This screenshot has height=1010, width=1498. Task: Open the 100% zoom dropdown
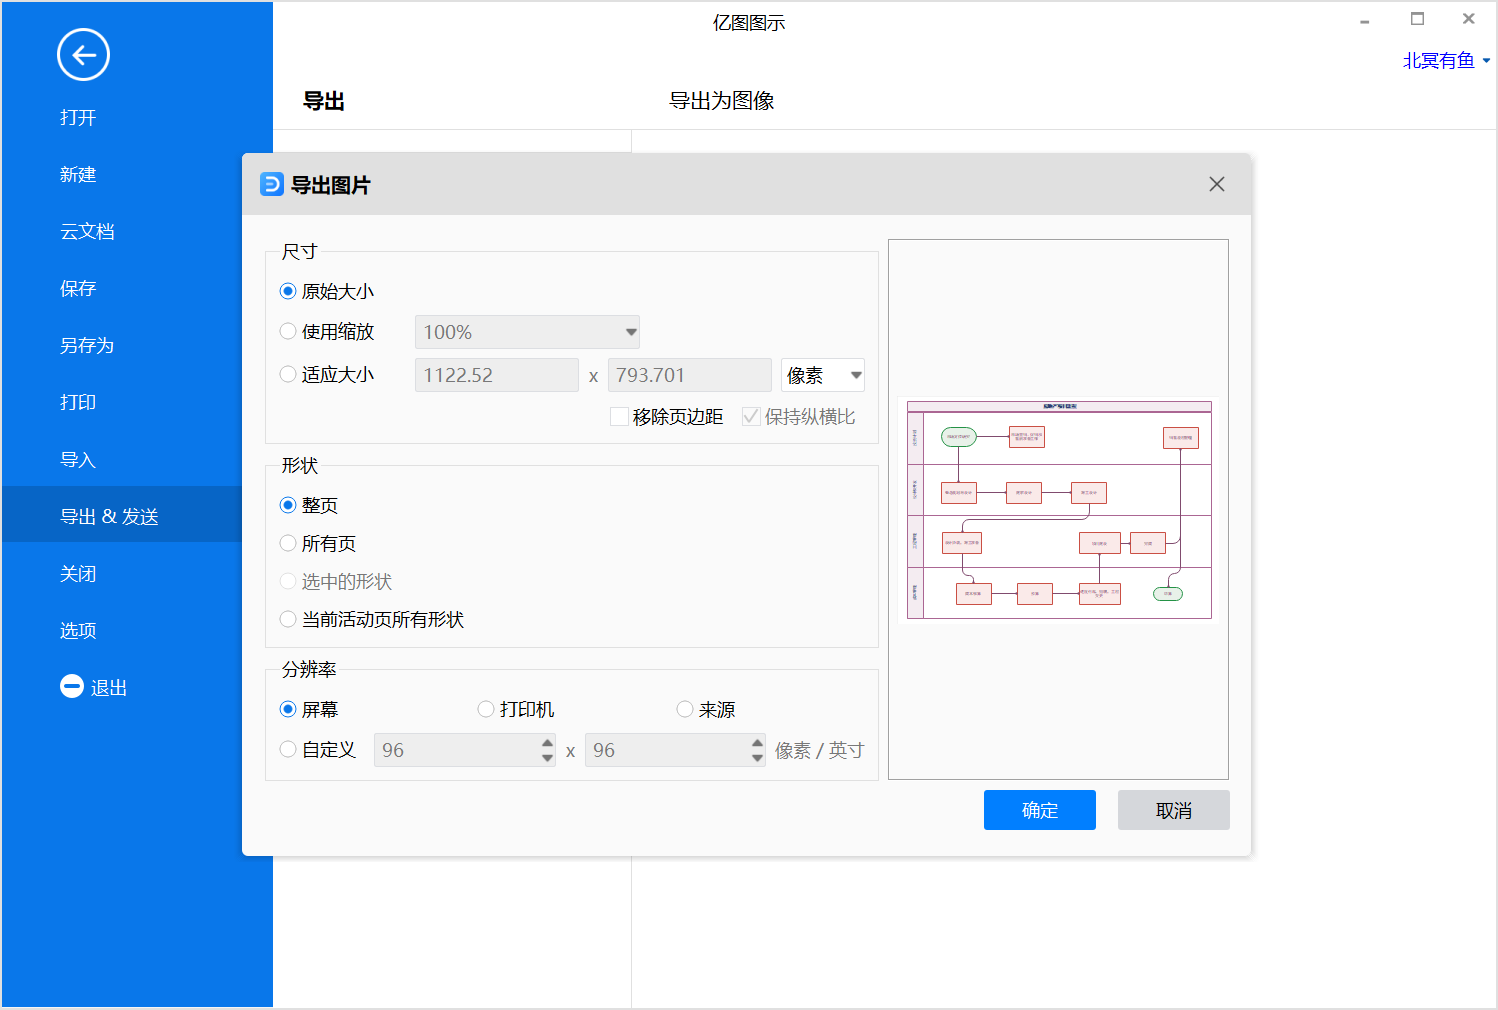(527, 332)
